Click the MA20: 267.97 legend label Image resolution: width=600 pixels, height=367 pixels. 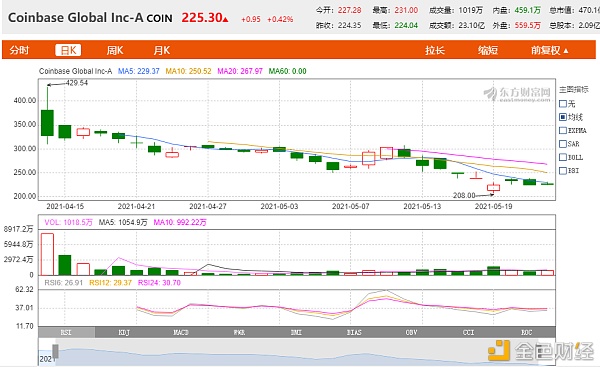coord(240,71)
